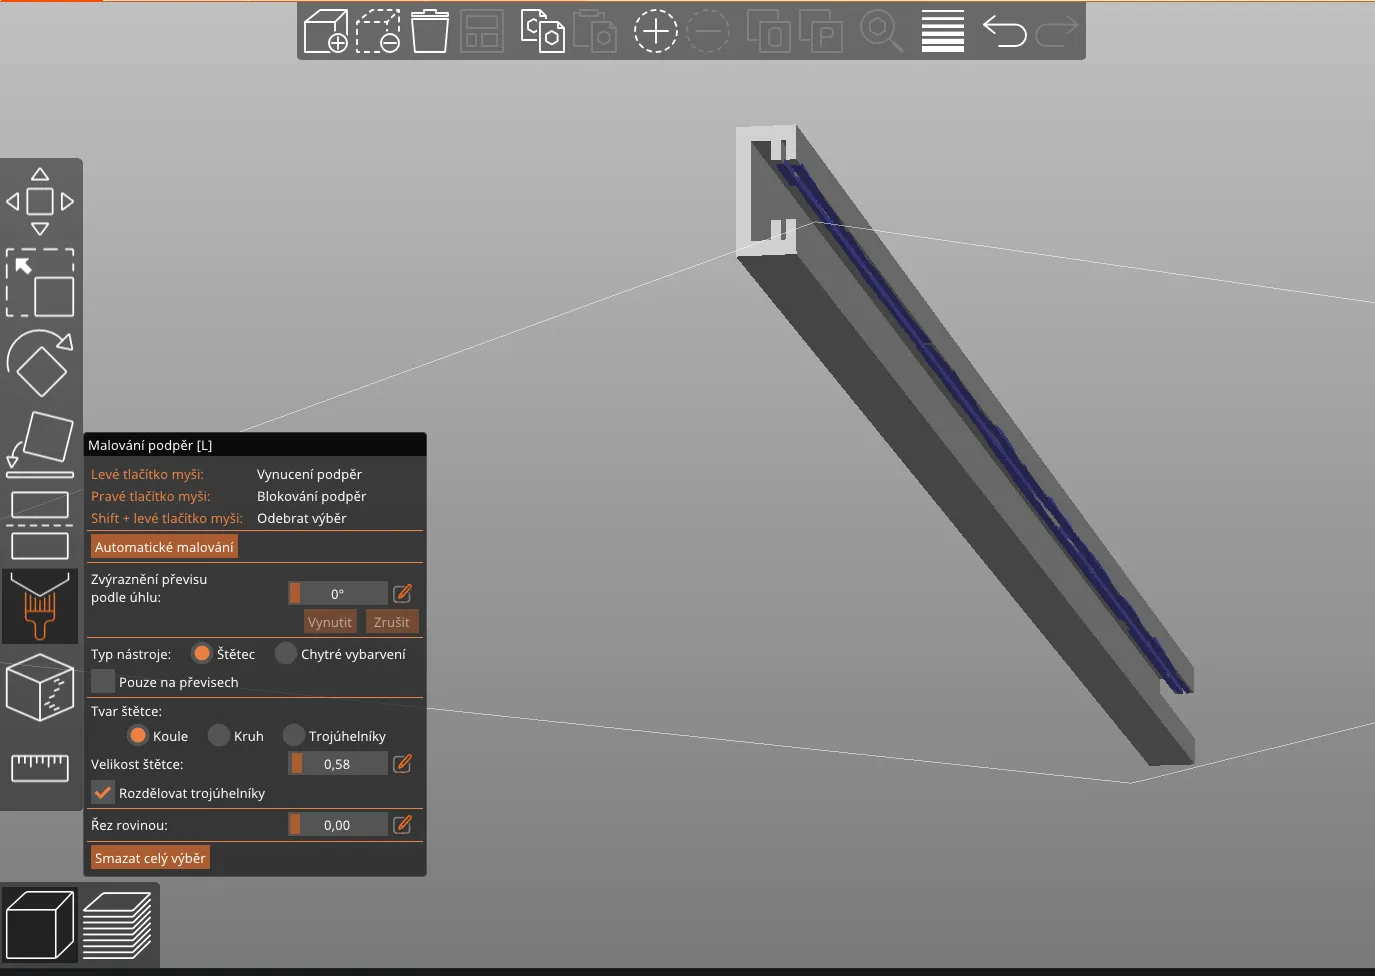Select the Cut tool
The height and width of the screenshot is (976, 1375).
pos(40,525)
